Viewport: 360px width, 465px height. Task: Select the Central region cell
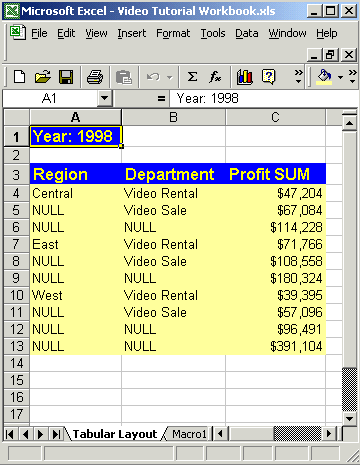[x=76, y=193]
